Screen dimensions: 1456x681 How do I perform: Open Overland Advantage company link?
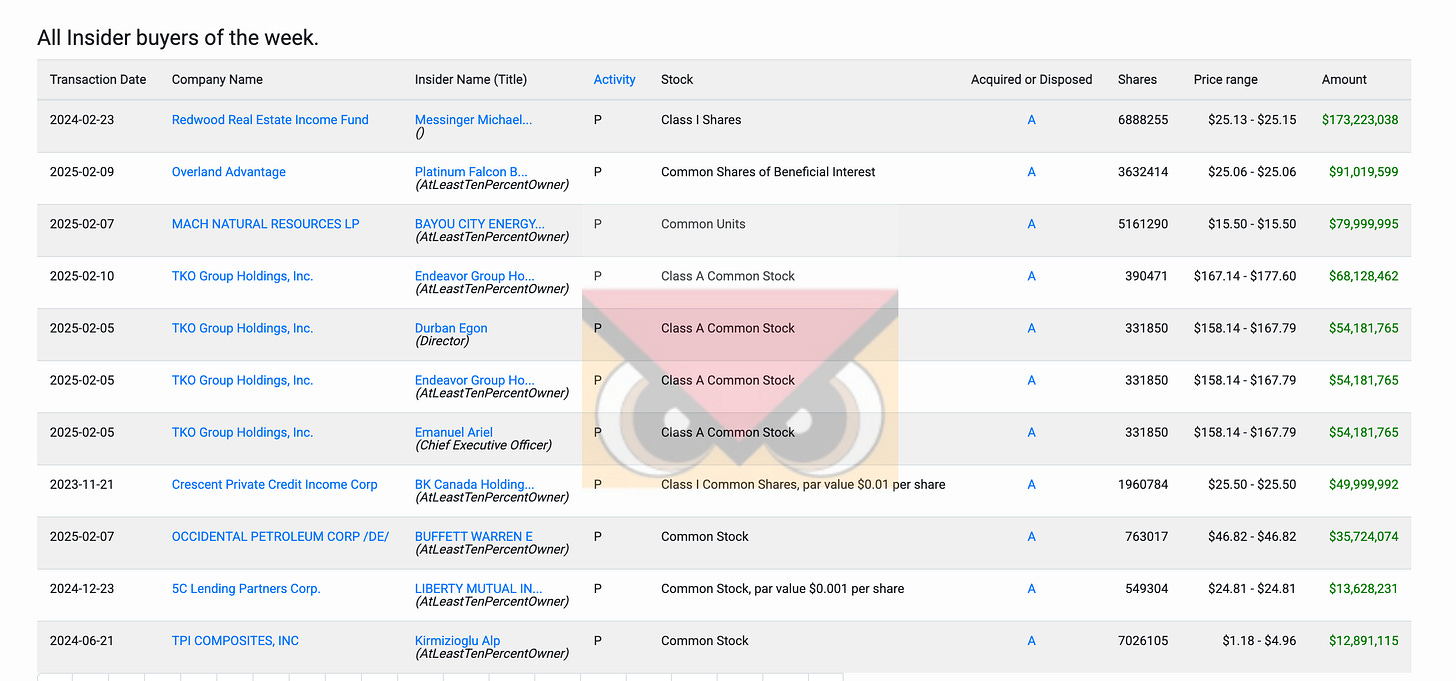[x=229, y=171]
